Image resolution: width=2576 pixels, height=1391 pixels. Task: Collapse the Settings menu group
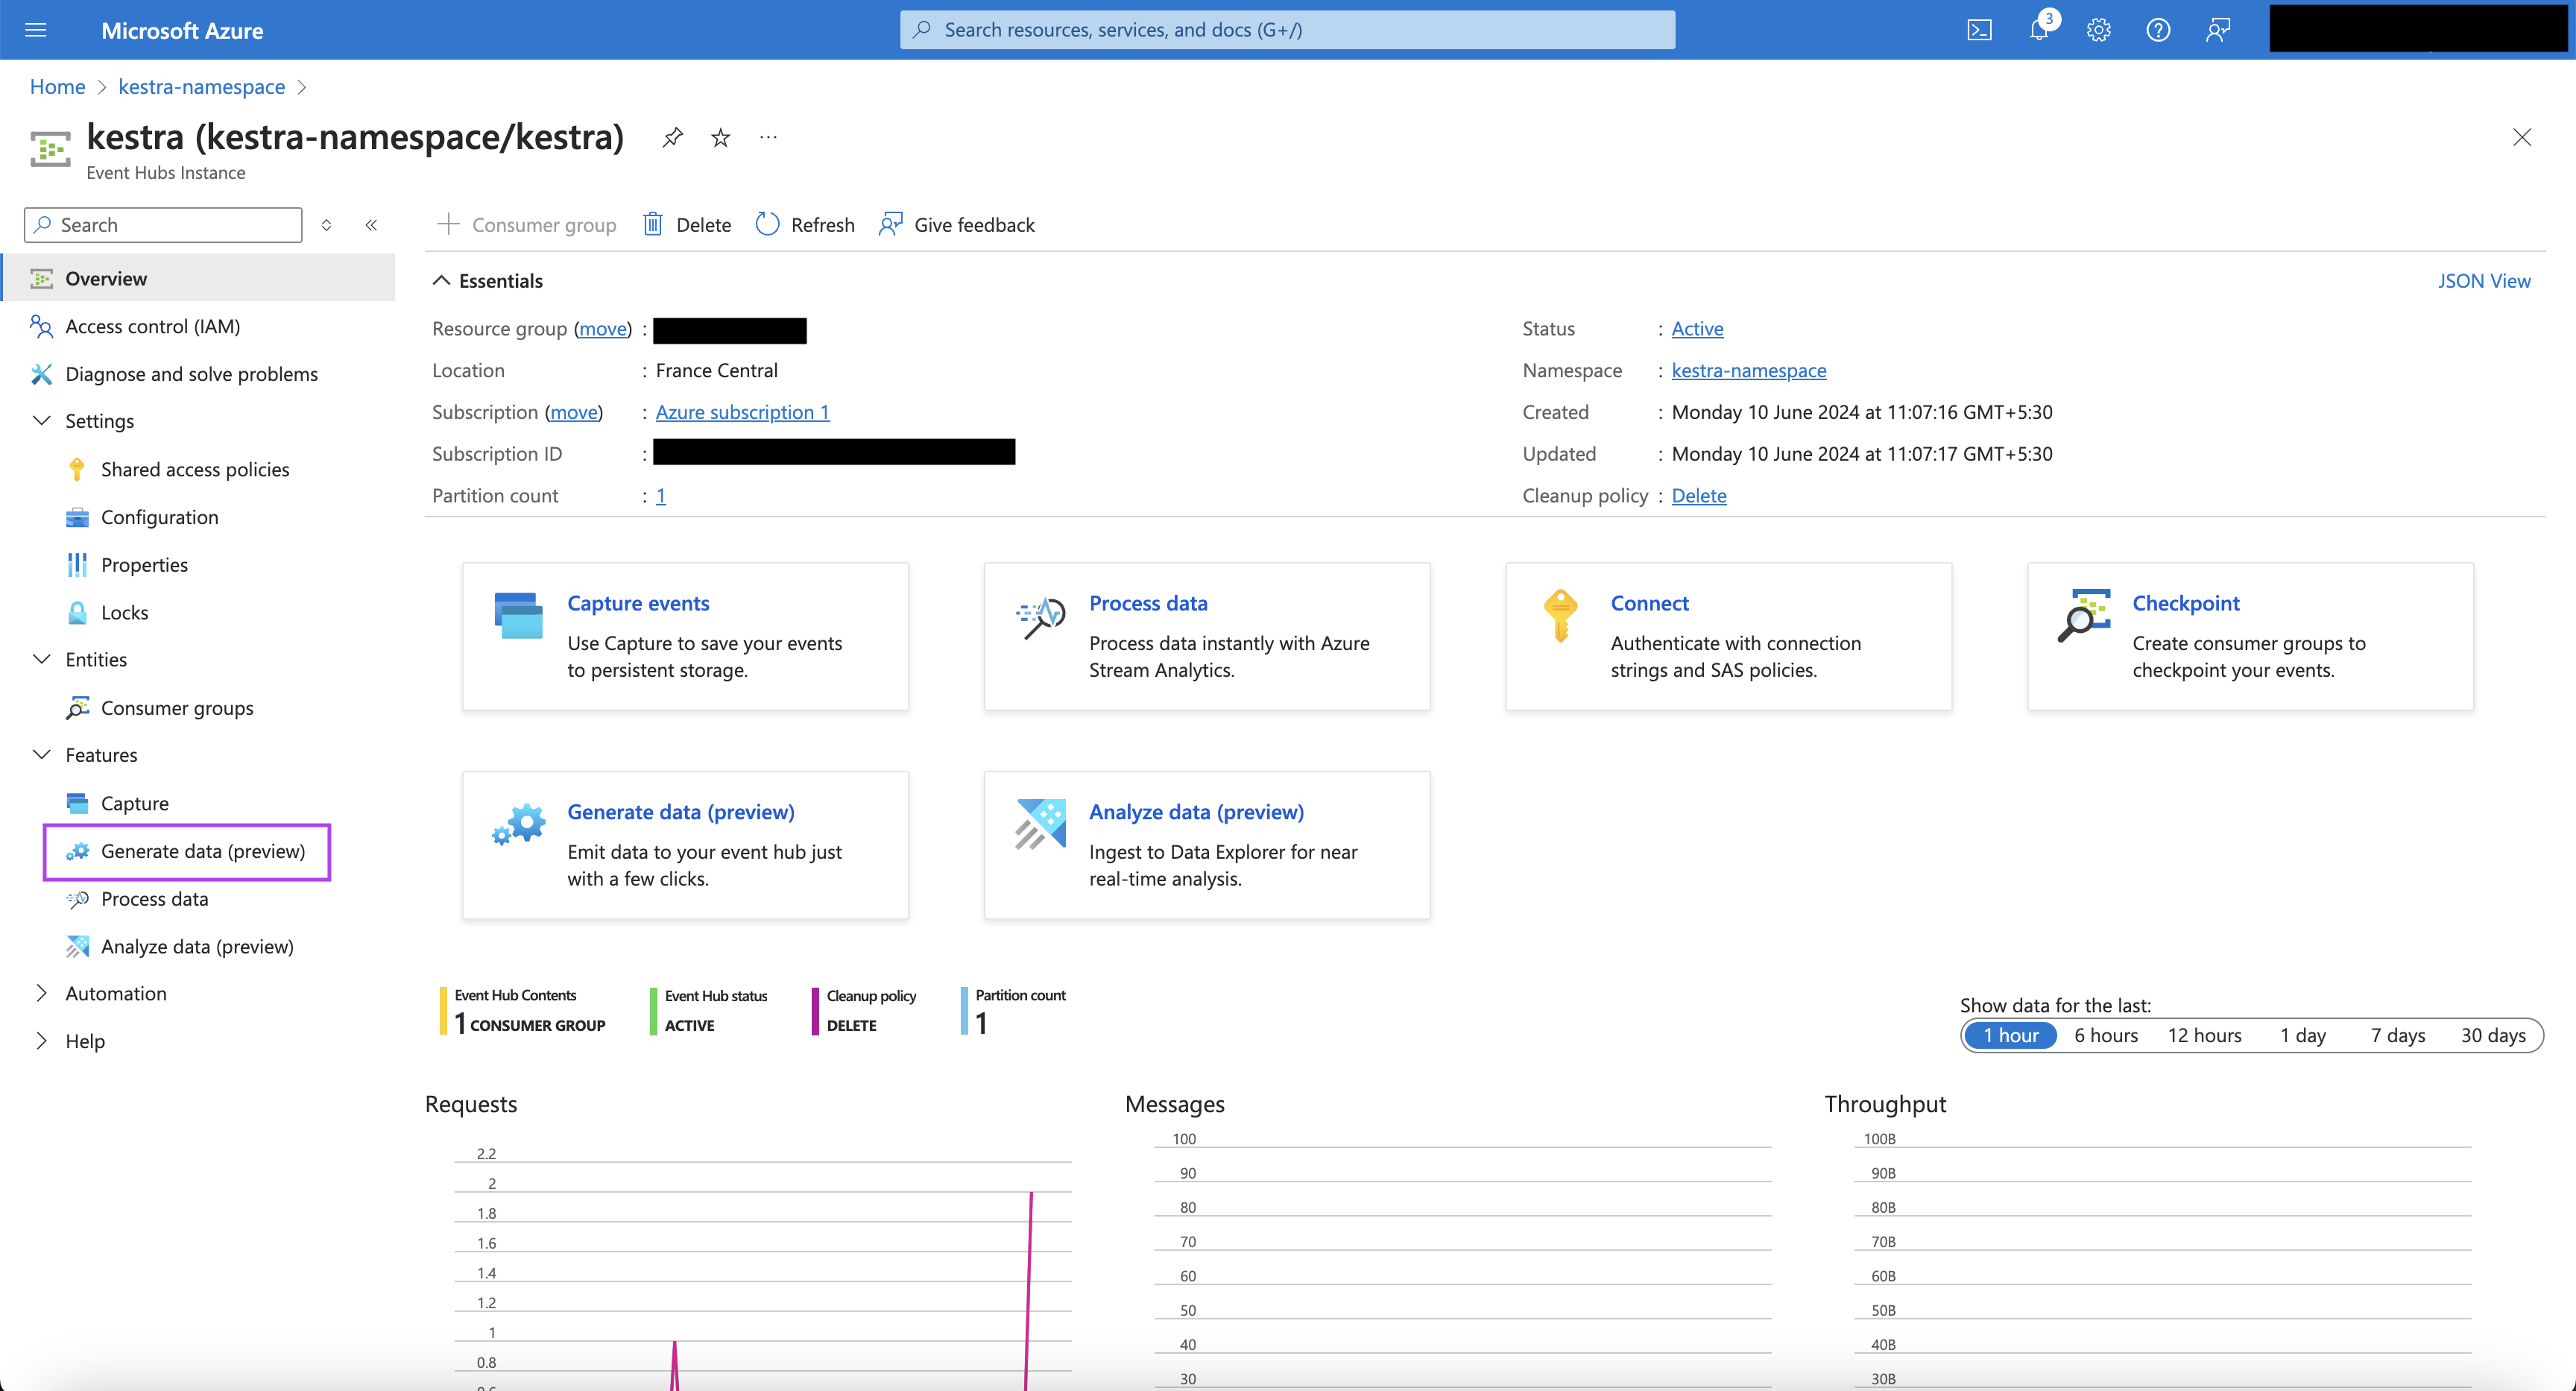click(x=42, y=421)
